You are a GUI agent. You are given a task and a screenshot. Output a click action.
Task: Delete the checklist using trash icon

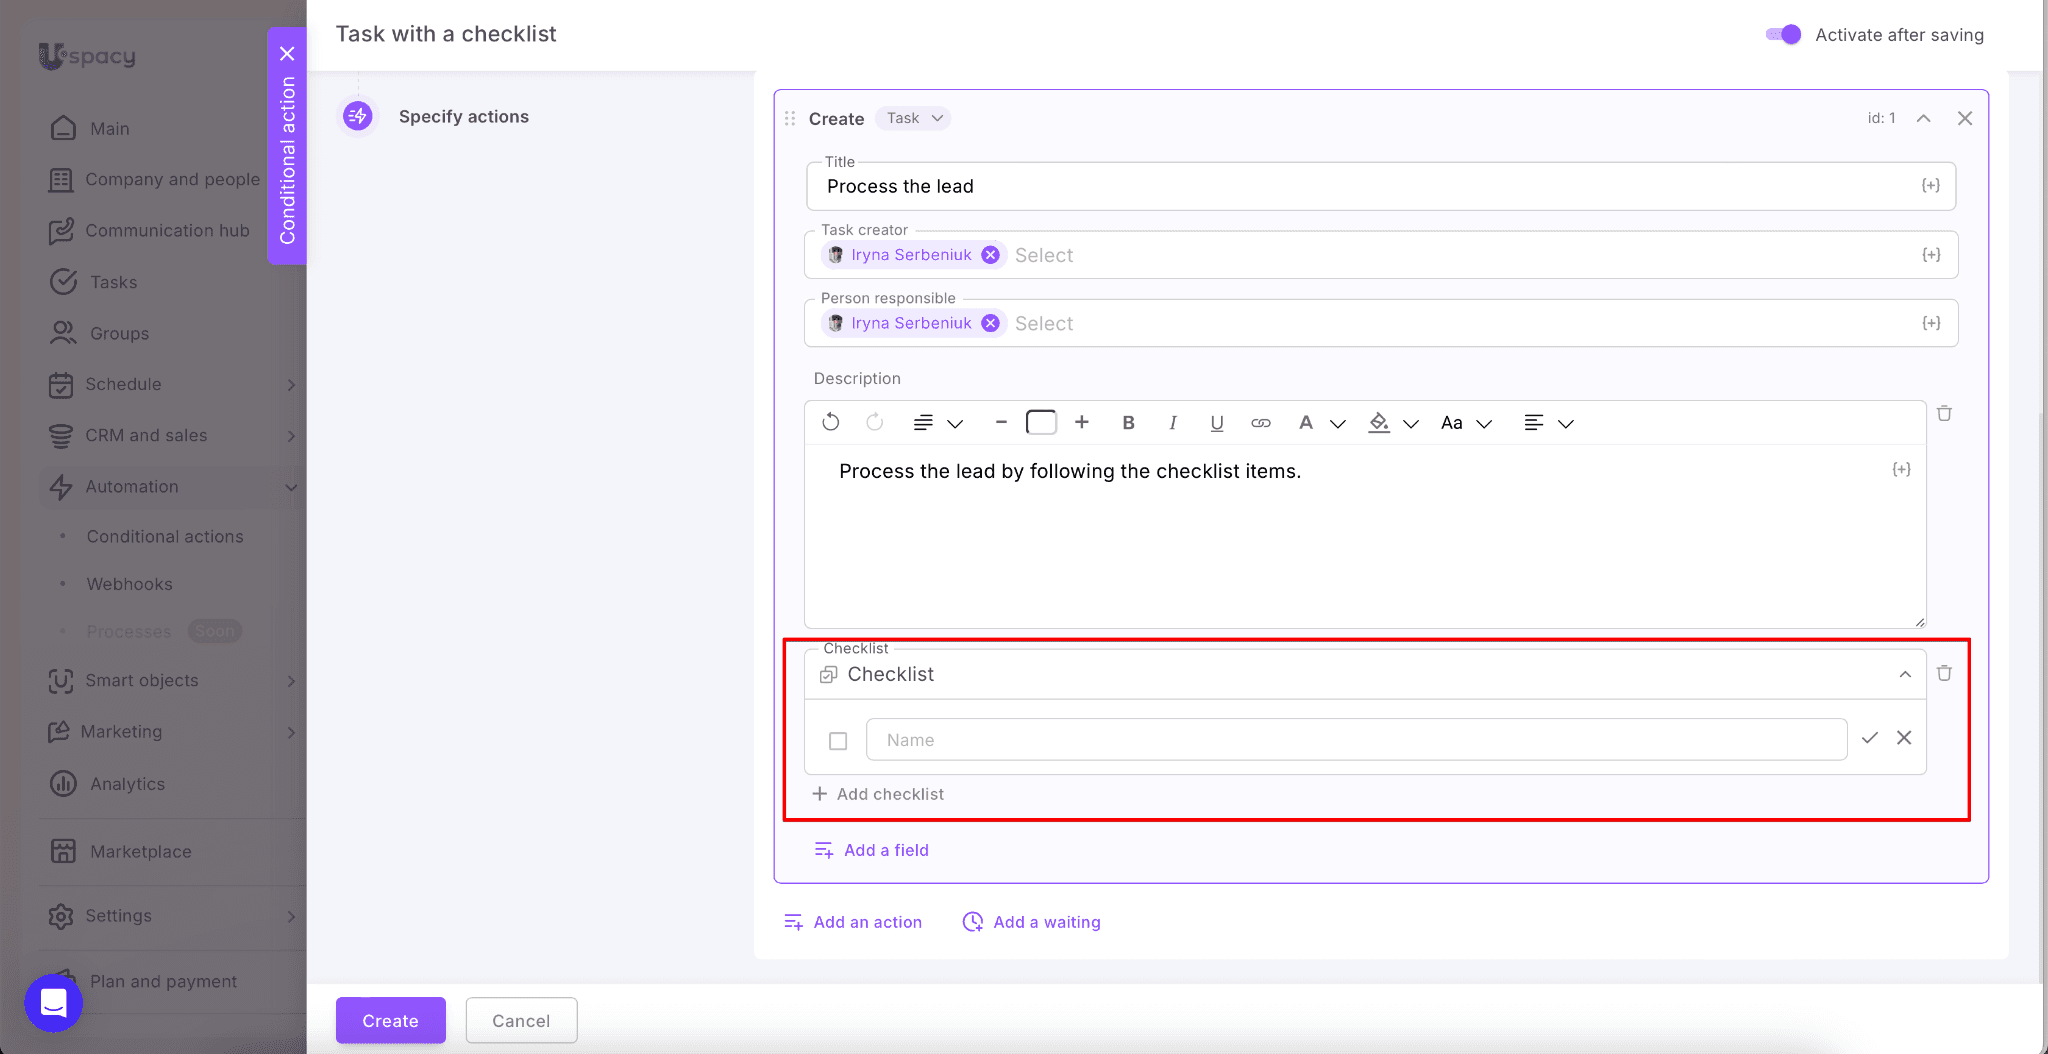(1944, 673)
